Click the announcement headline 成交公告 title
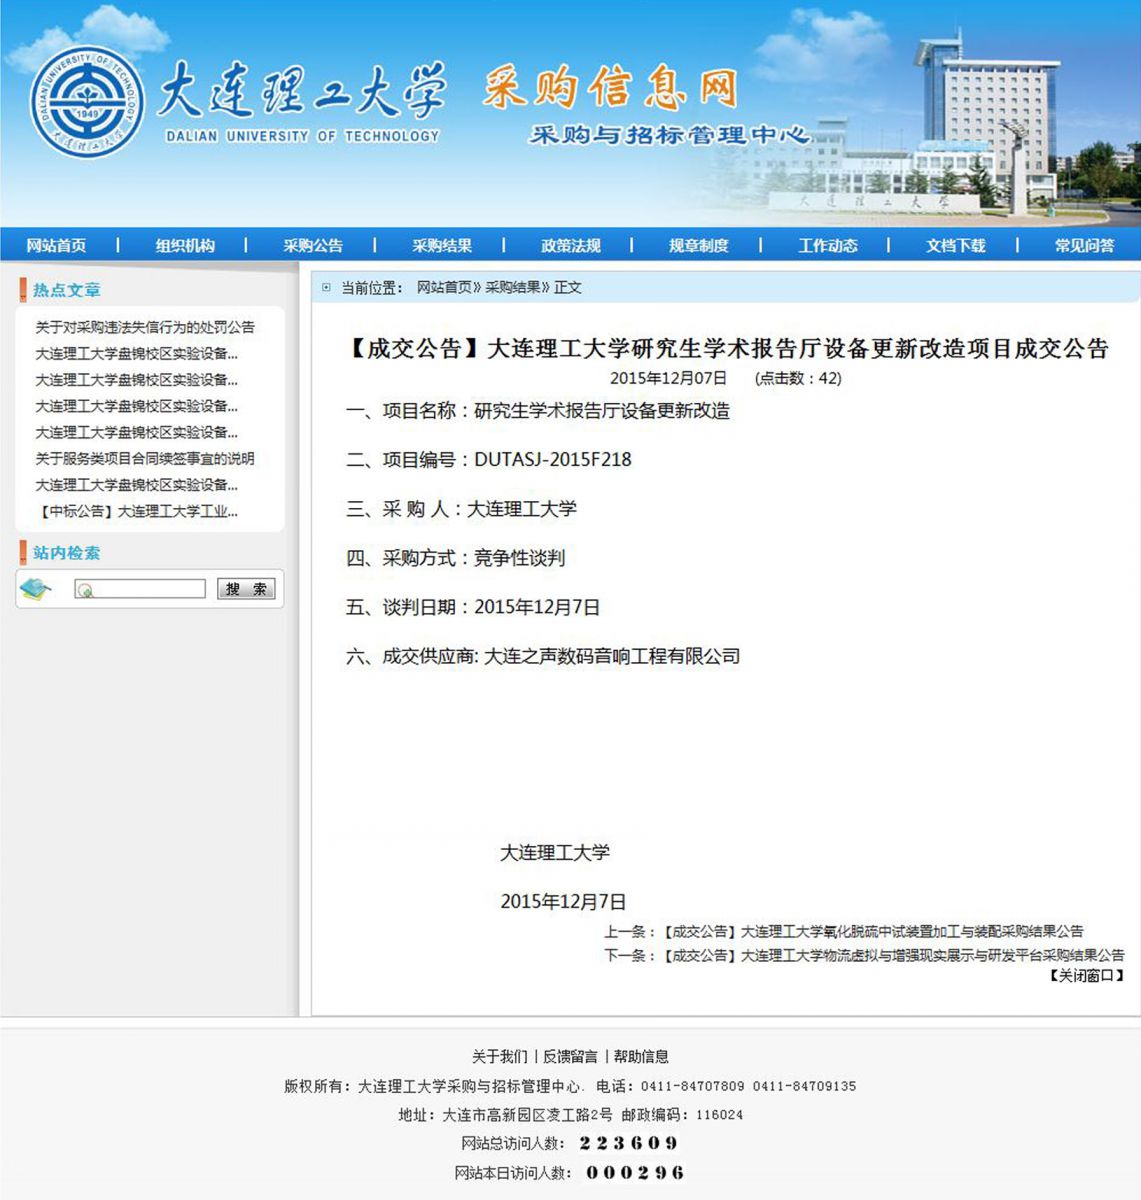This screenshot has height=1200, width=1141. point(727,349)
